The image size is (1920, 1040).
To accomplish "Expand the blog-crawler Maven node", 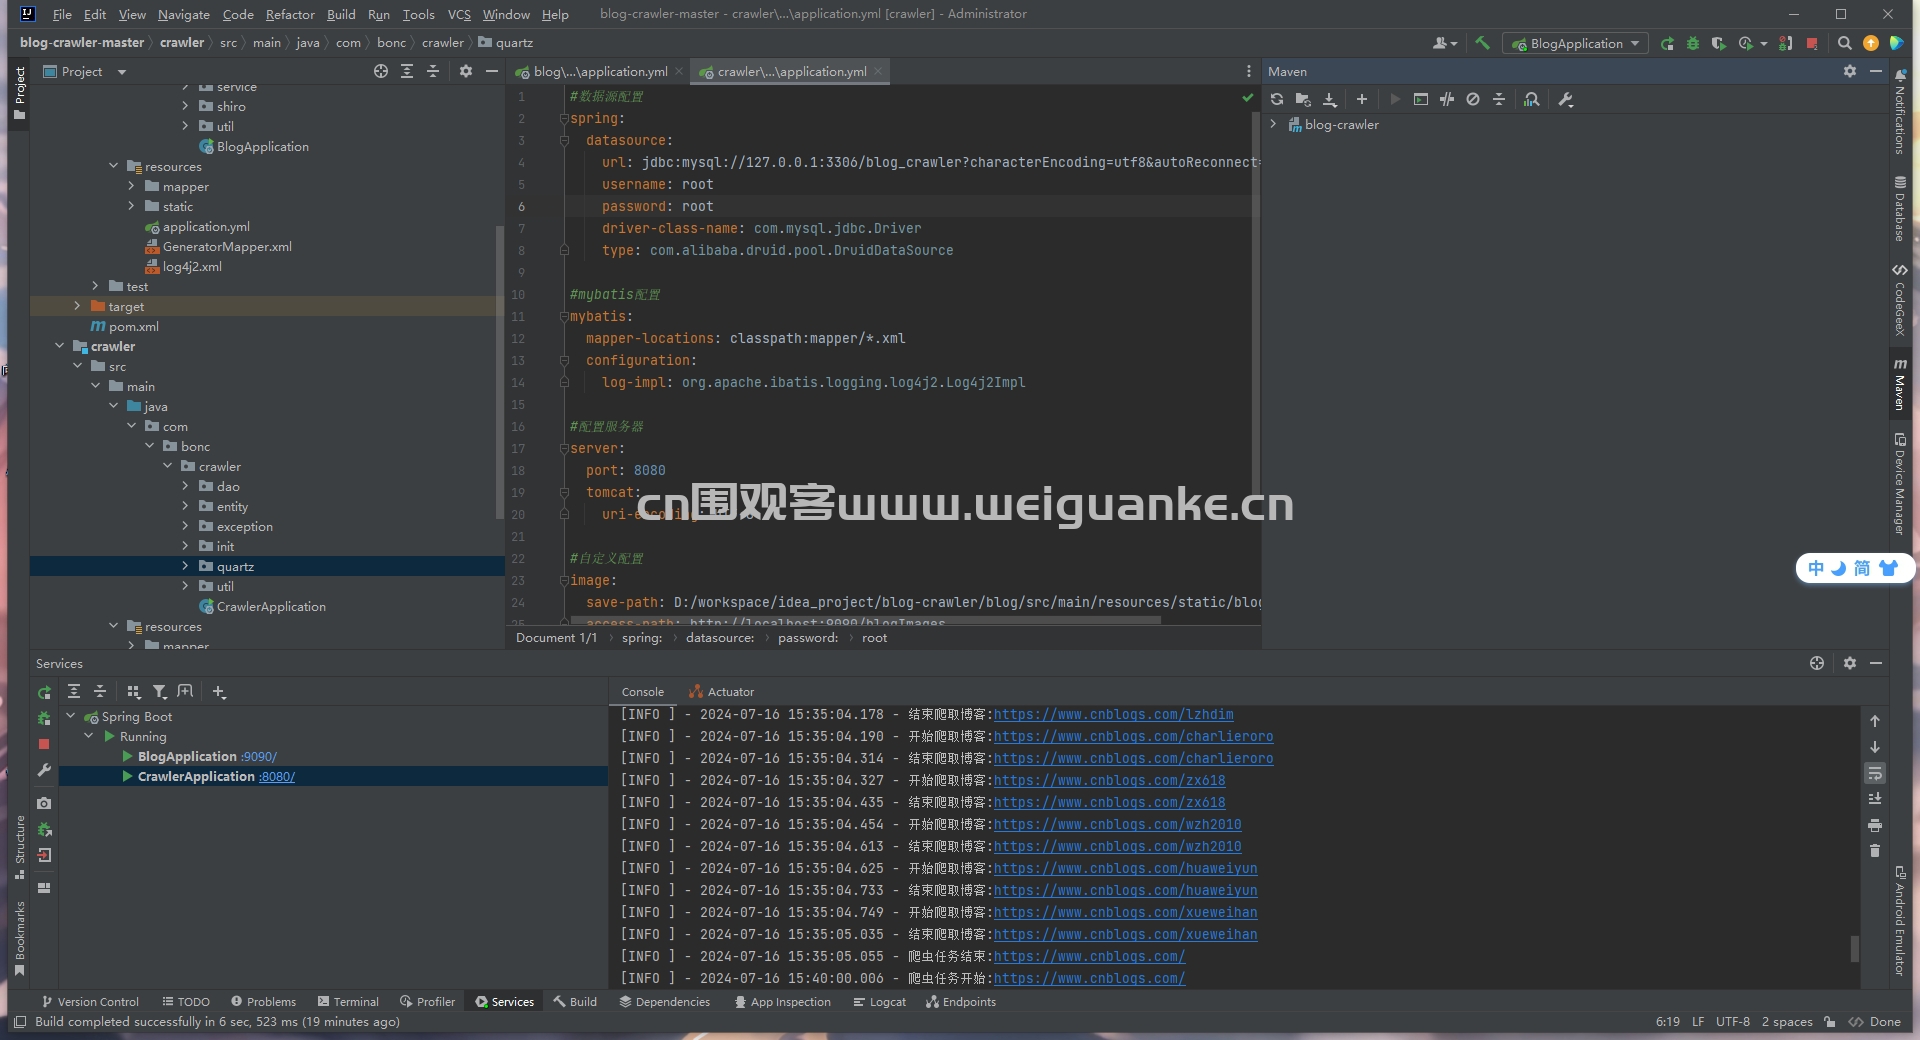I will point(1273,124).
